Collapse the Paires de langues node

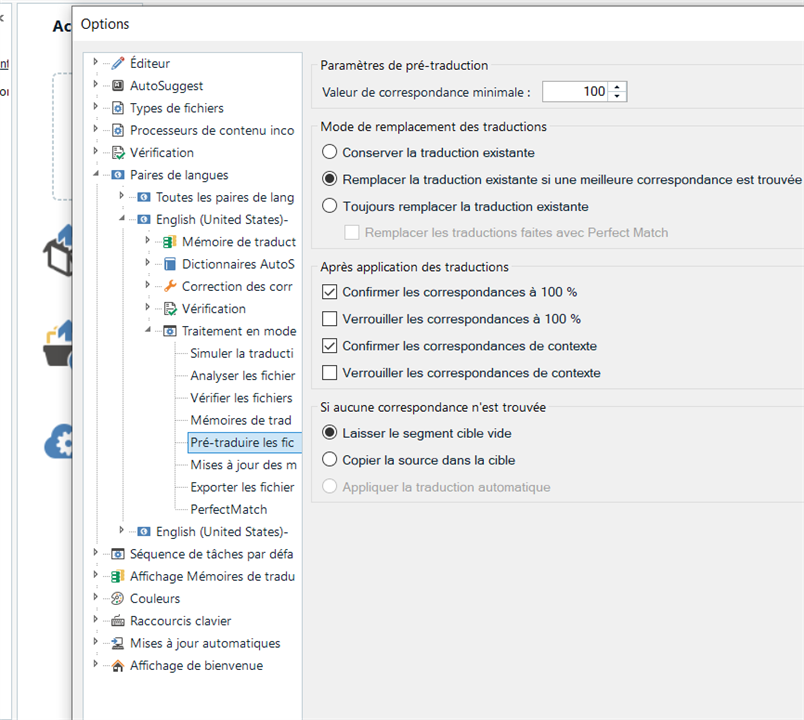click(96, 174)
